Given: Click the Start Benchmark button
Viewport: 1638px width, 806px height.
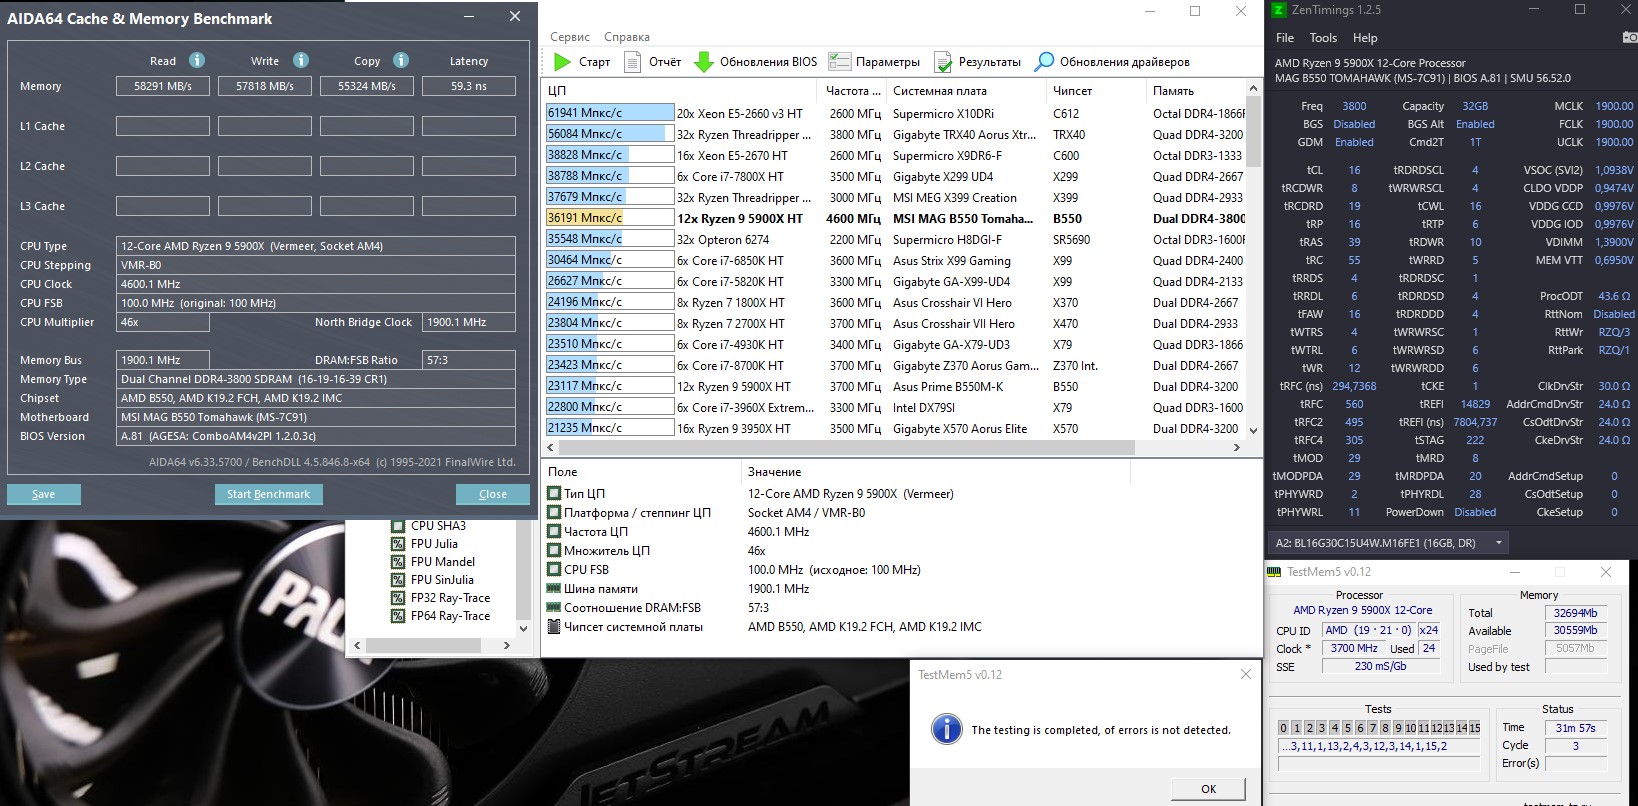Looking at the screenshot, I should (268, 494).
